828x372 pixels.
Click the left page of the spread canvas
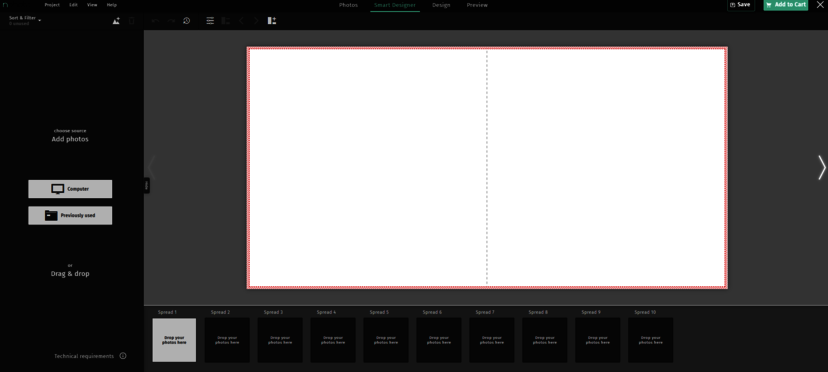click(x=368, y=168)
